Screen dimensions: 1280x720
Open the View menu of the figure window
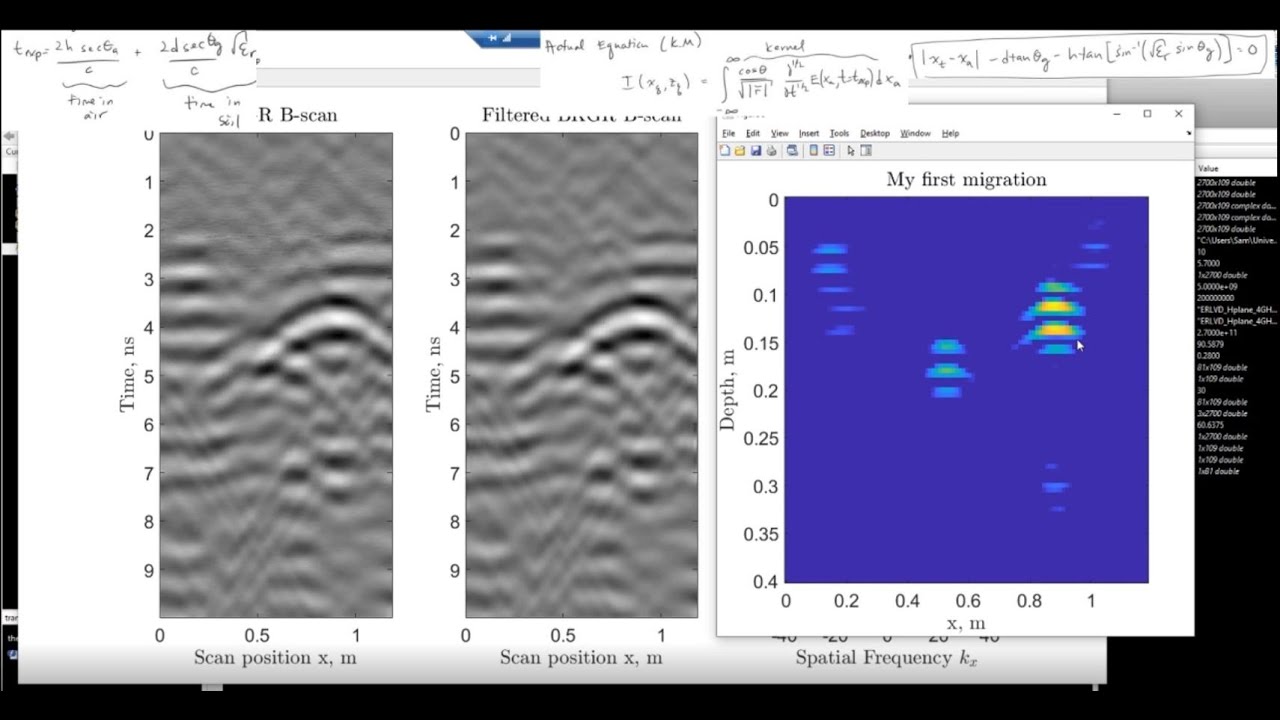point(780,133)
